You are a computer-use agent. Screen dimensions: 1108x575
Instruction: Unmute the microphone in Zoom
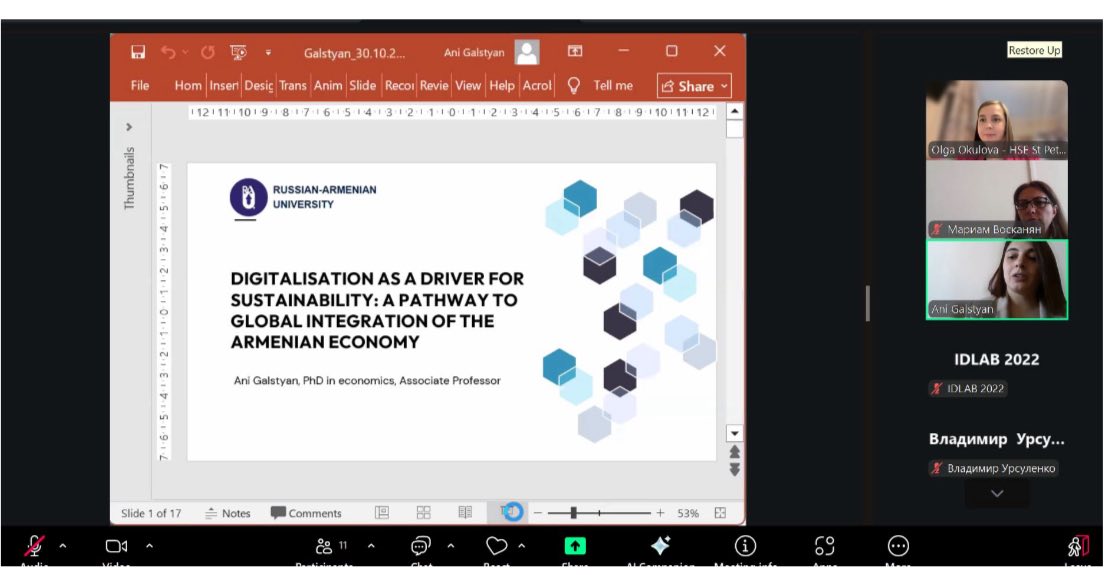(34, 546)
